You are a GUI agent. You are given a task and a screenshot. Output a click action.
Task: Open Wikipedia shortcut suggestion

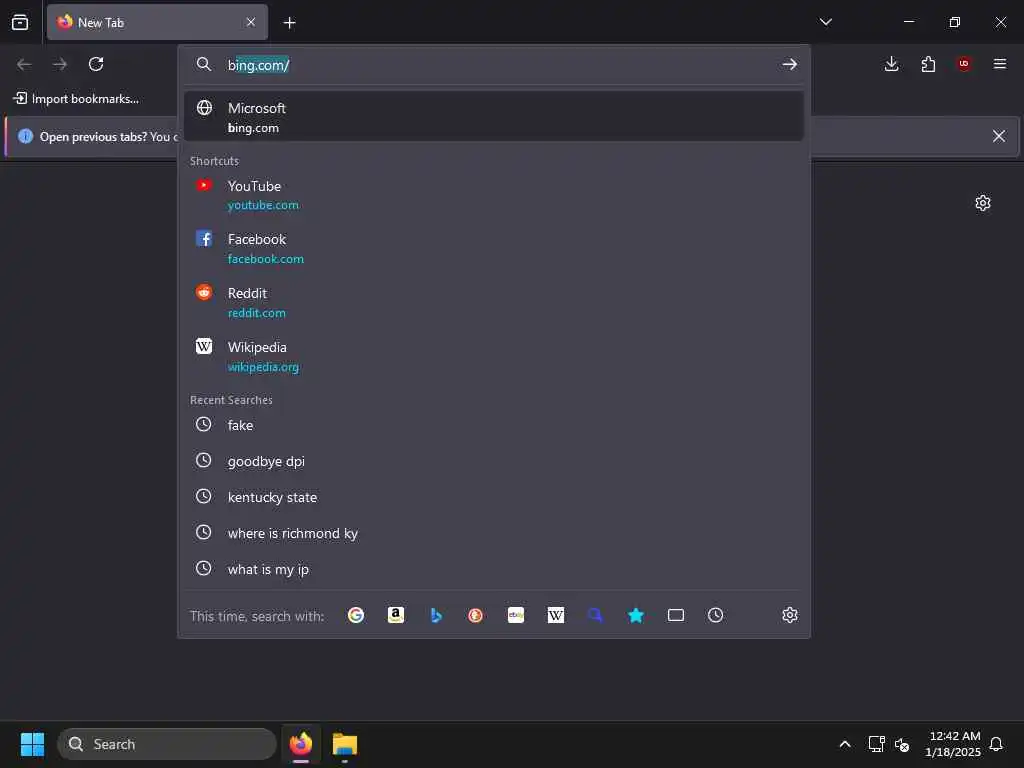tap(494, 357)
